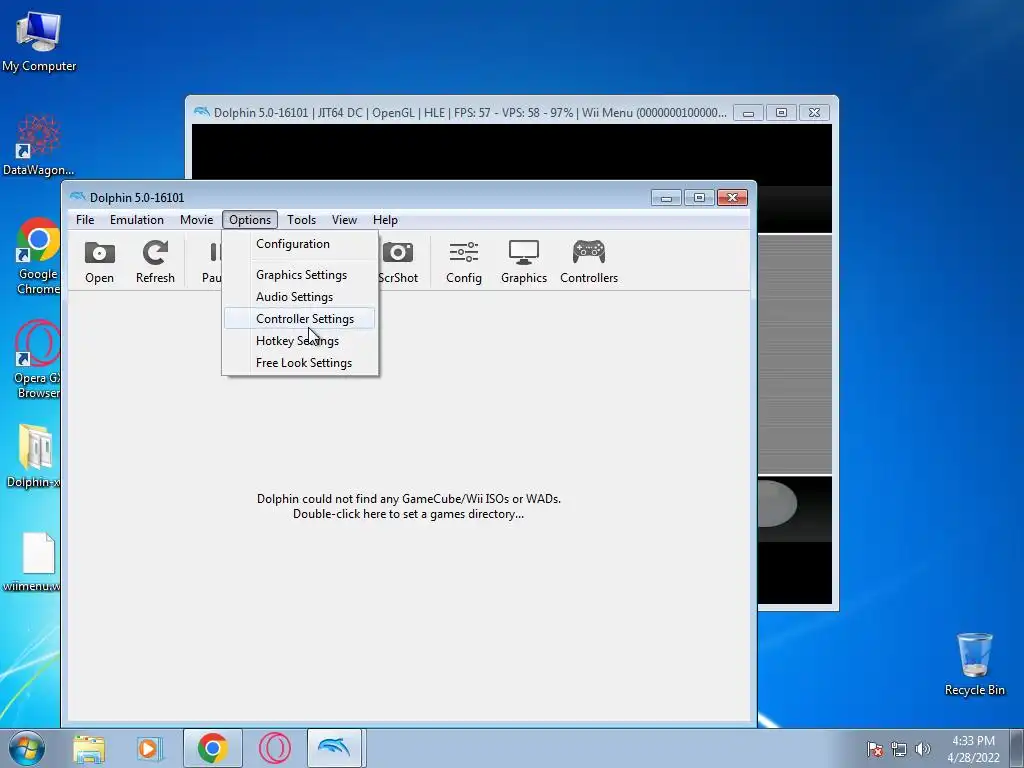This screenshot has height=768, width=1024.
Task: Open the Graphics toolbar icon
Action: (x=524, y=261)
